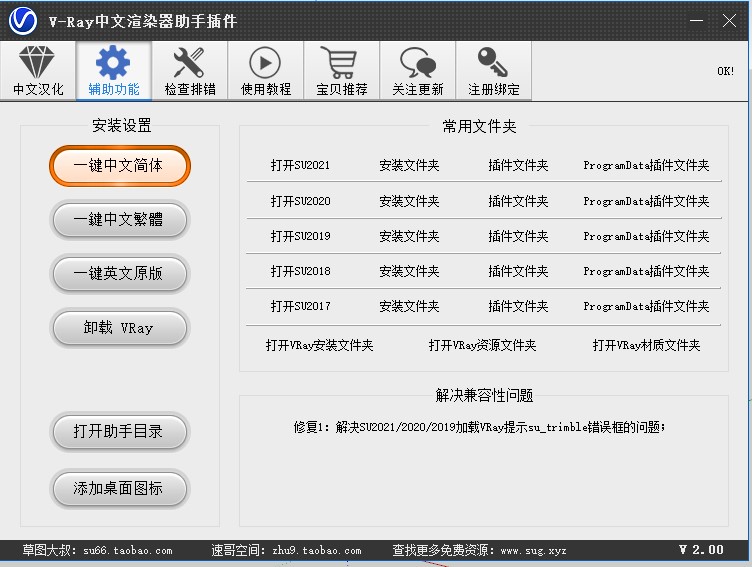The image size is (752, 567).
Task: Open ProgramData插件文件夹 in SU2021 row
Action: pyautogui.click(x=646, y=165)
